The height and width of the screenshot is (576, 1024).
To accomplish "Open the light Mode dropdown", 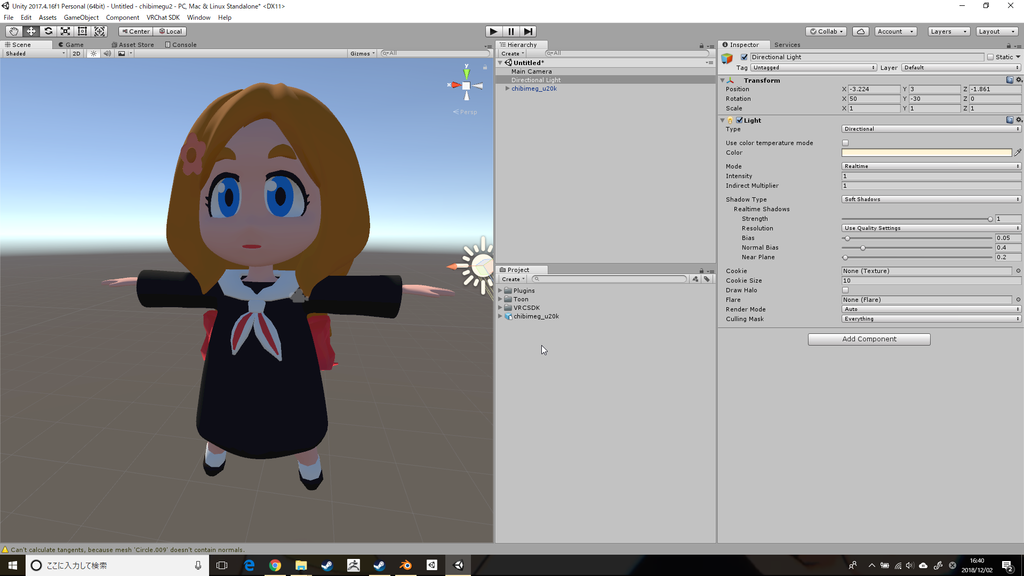I will (x=931, y=167).
